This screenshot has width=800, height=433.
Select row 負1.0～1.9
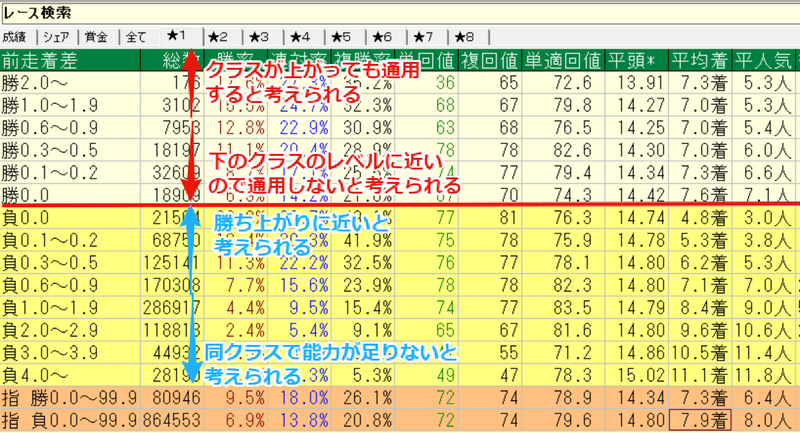400,308
